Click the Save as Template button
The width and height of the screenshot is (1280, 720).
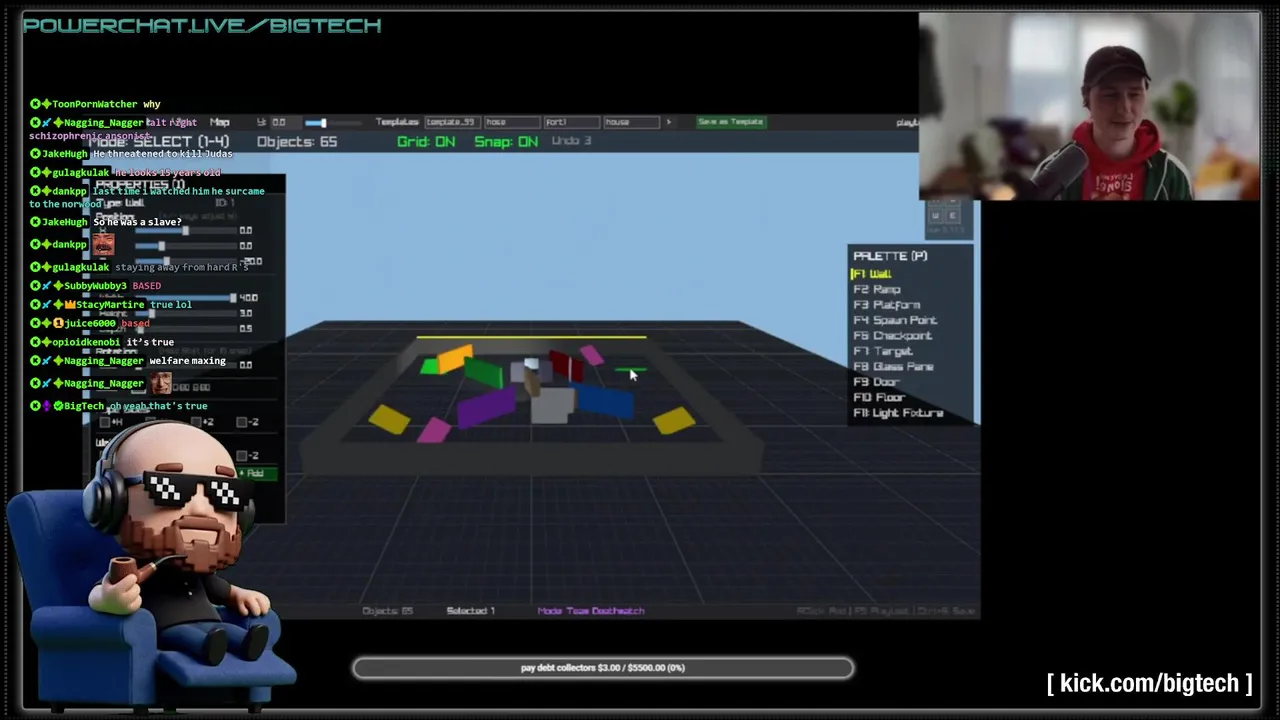pos(731,122)
